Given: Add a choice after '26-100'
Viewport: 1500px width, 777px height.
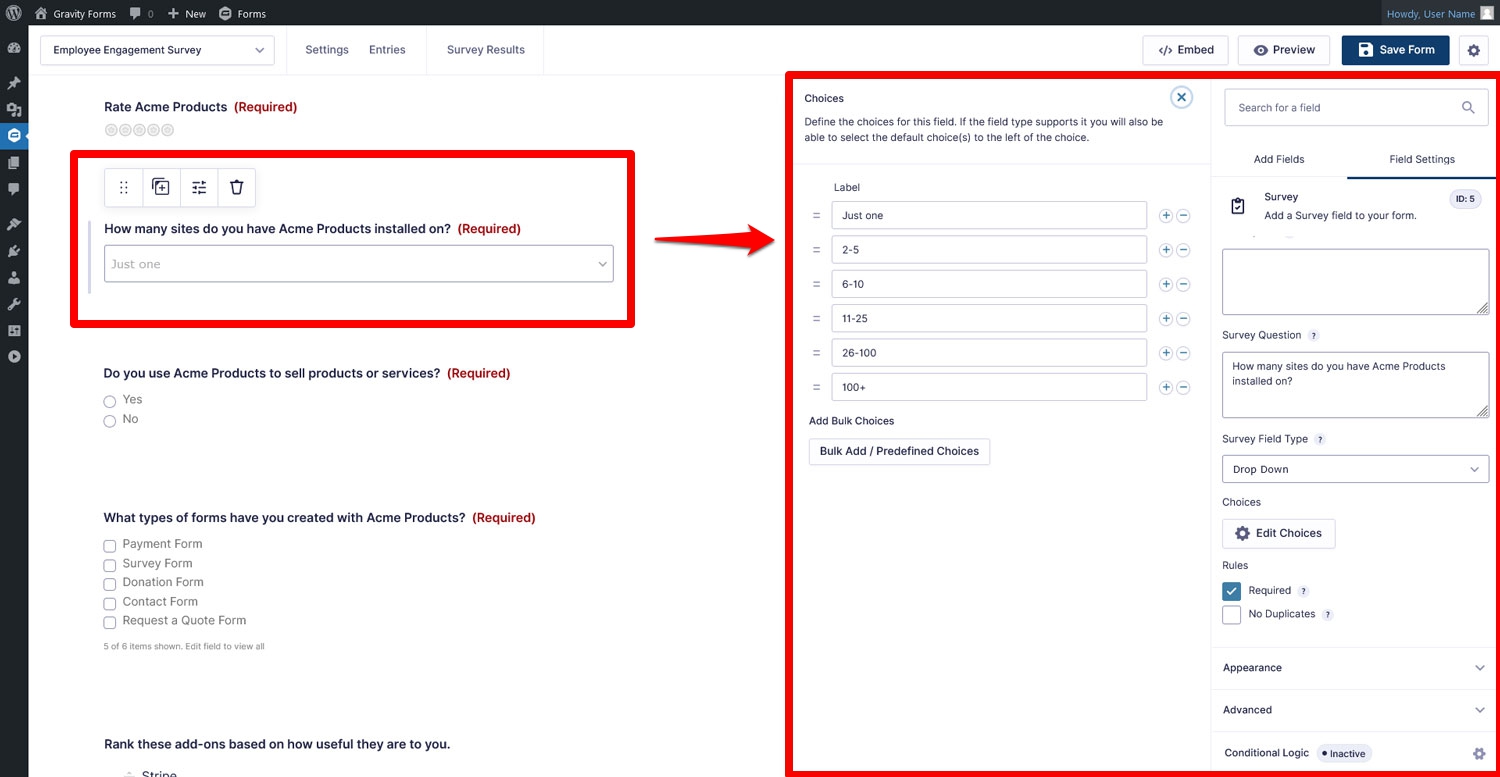Looking at the screenshot, I should tap(1165, 353).
